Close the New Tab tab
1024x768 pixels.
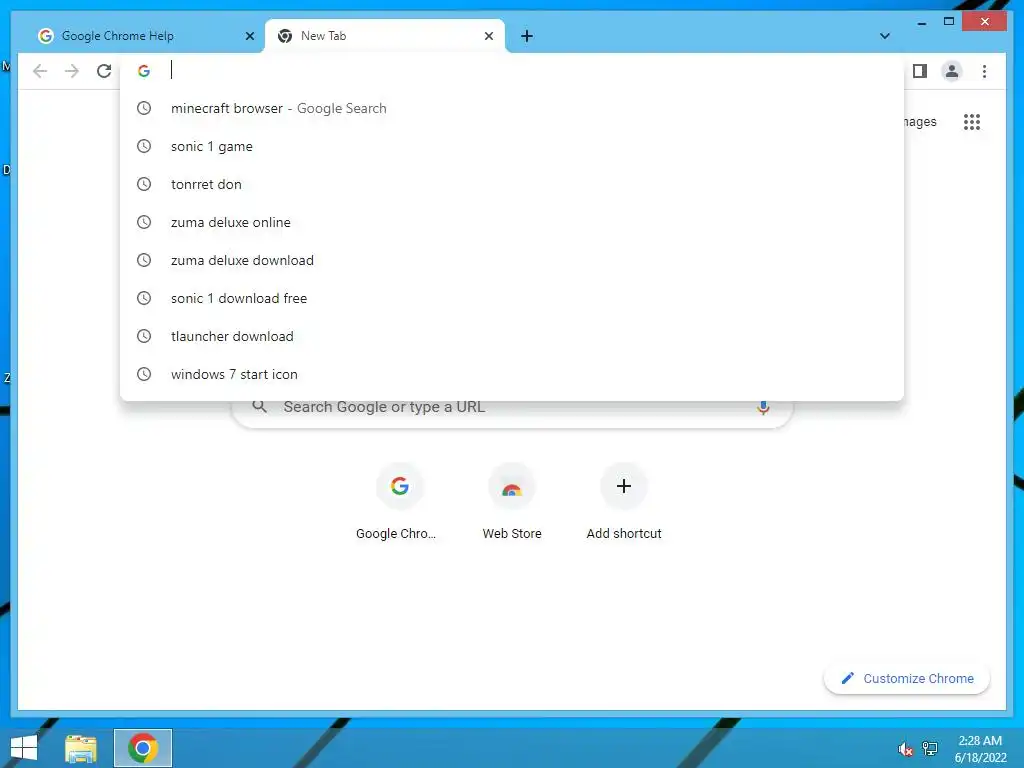click(x=488, y=36)
